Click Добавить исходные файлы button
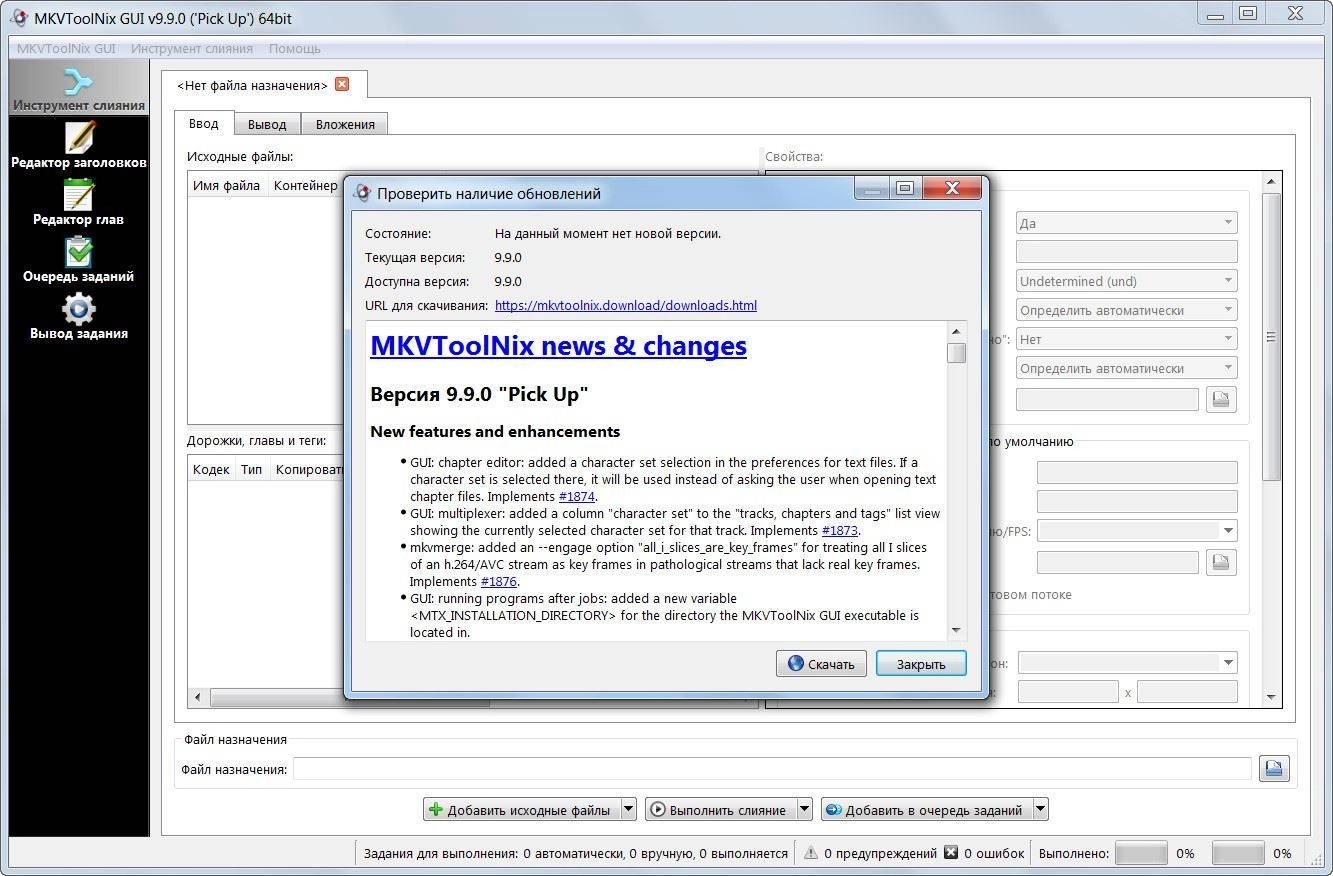This screenshot has height=876, width=1333. point(521,810)
